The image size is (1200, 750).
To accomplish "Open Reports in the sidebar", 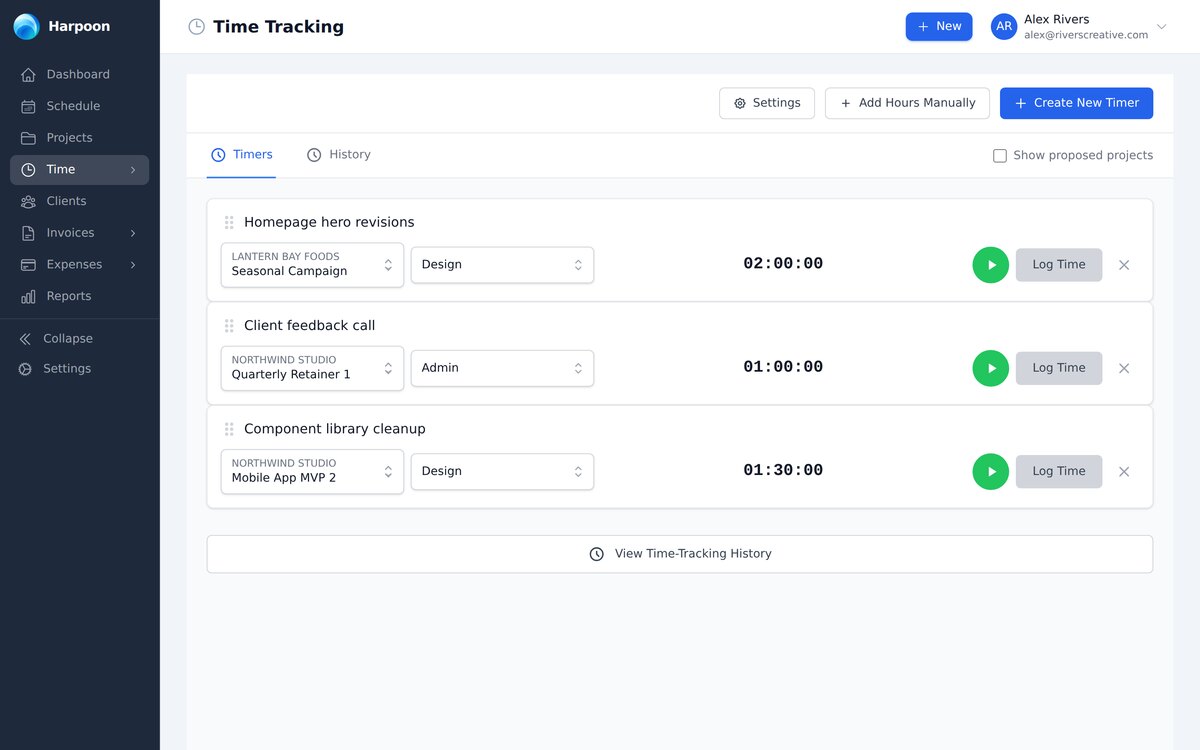I will point(79,296).
